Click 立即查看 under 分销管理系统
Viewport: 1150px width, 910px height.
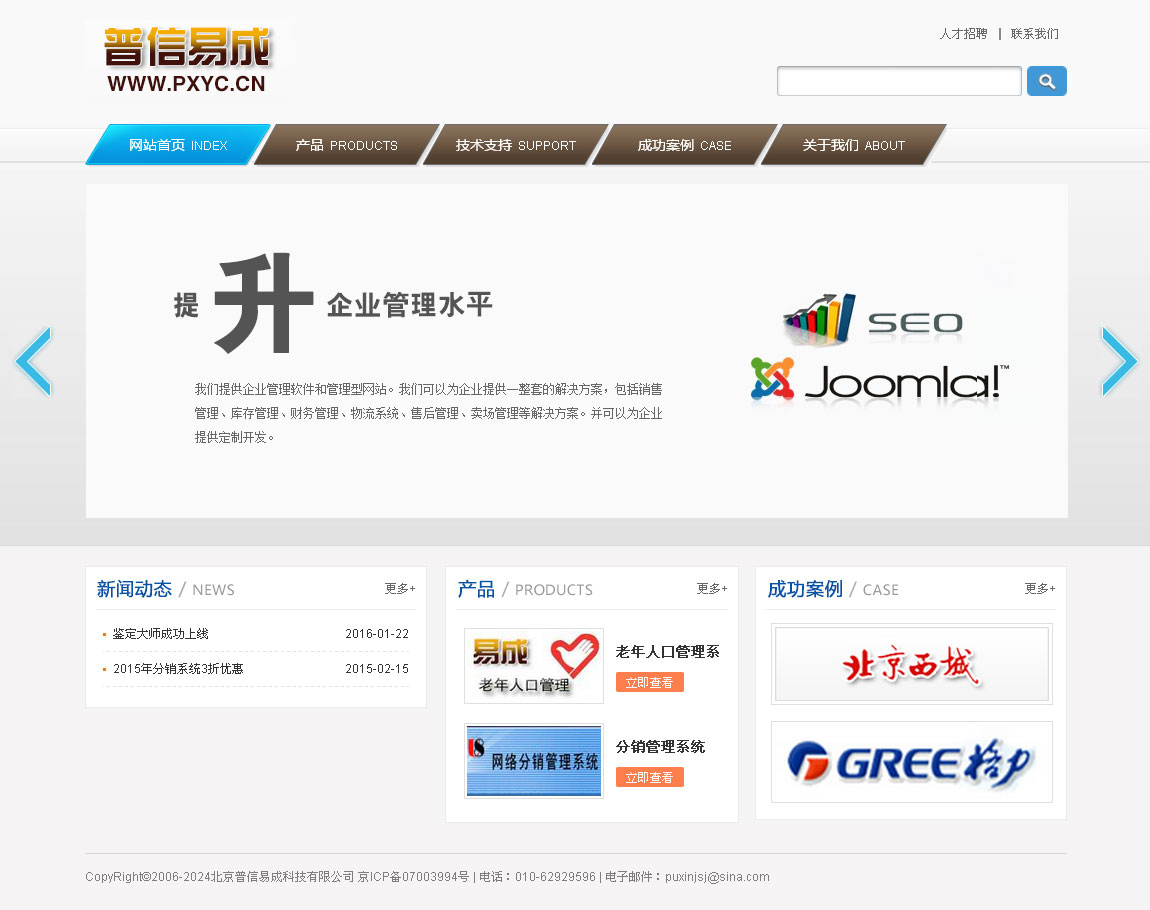tap(650, 777)
